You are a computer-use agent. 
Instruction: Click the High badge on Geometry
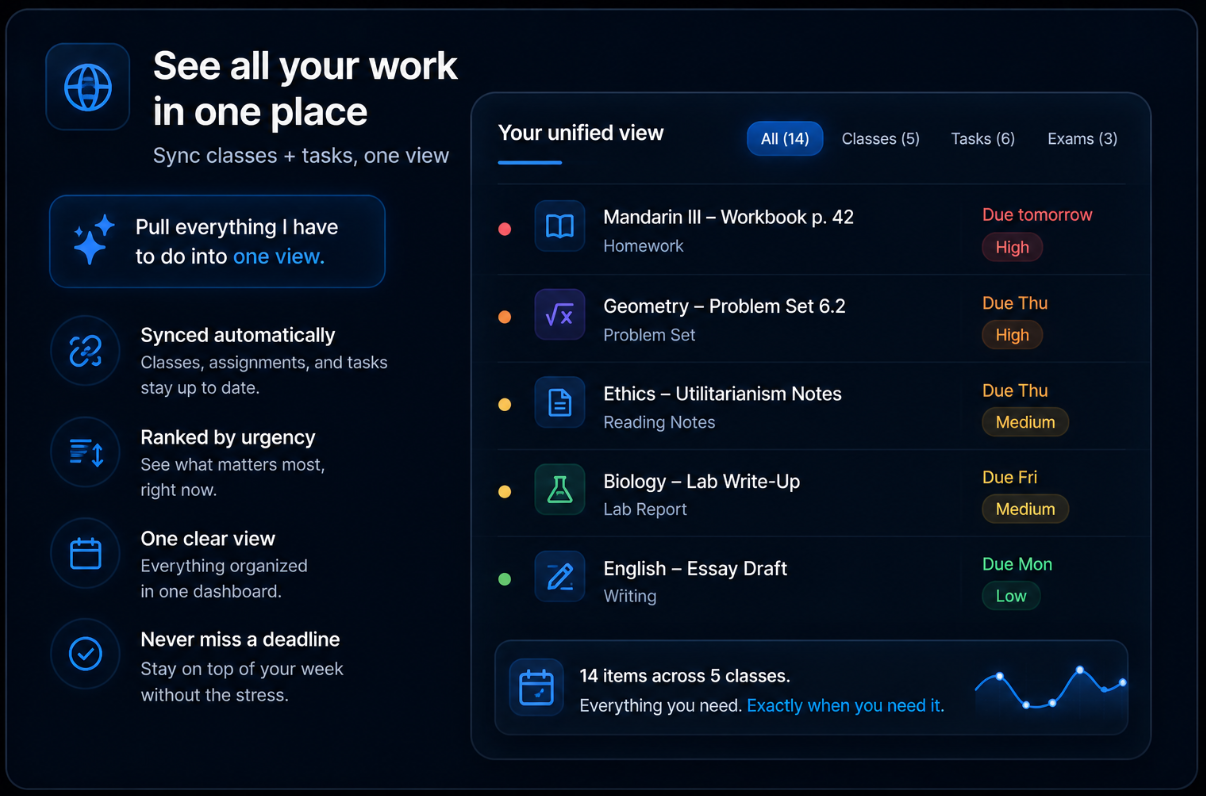[x=1012, y=335]
